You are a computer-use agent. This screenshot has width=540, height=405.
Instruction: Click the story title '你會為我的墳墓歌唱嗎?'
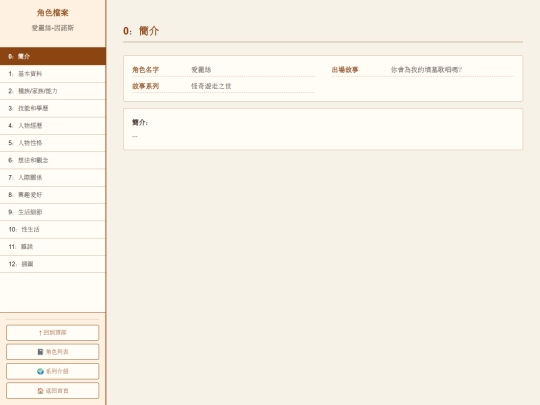click(x=426, y=70)
